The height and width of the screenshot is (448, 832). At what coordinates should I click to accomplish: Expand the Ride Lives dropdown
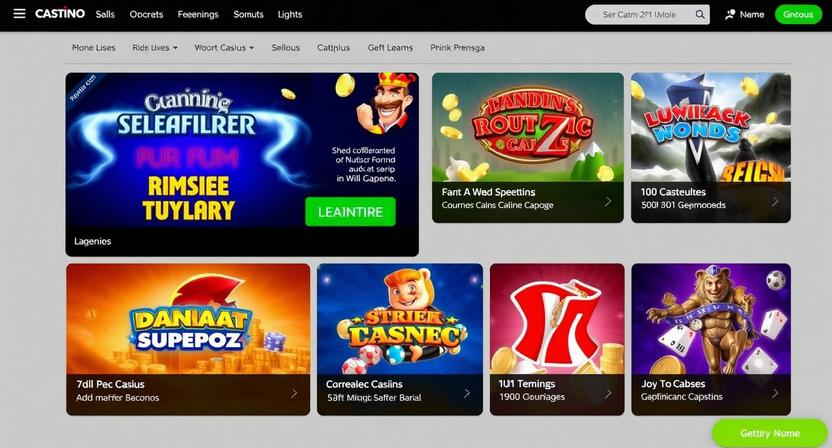155,48
